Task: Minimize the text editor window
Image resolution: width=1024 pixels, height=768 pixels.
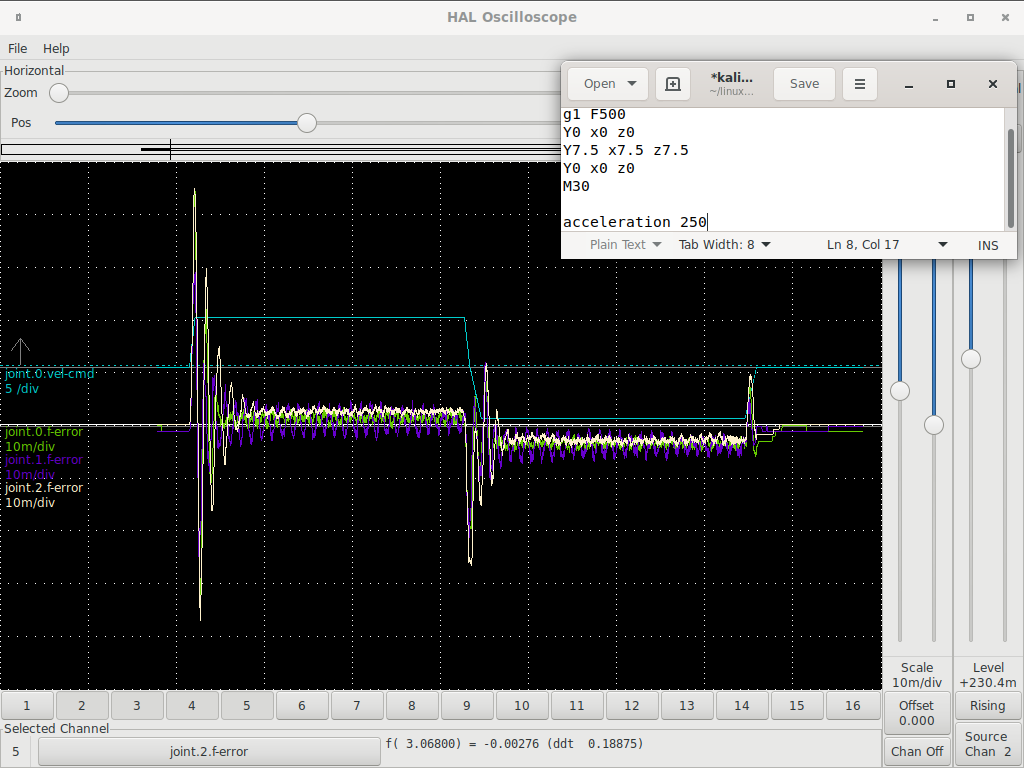Action: pyautogui.click(x=908, y=84)
